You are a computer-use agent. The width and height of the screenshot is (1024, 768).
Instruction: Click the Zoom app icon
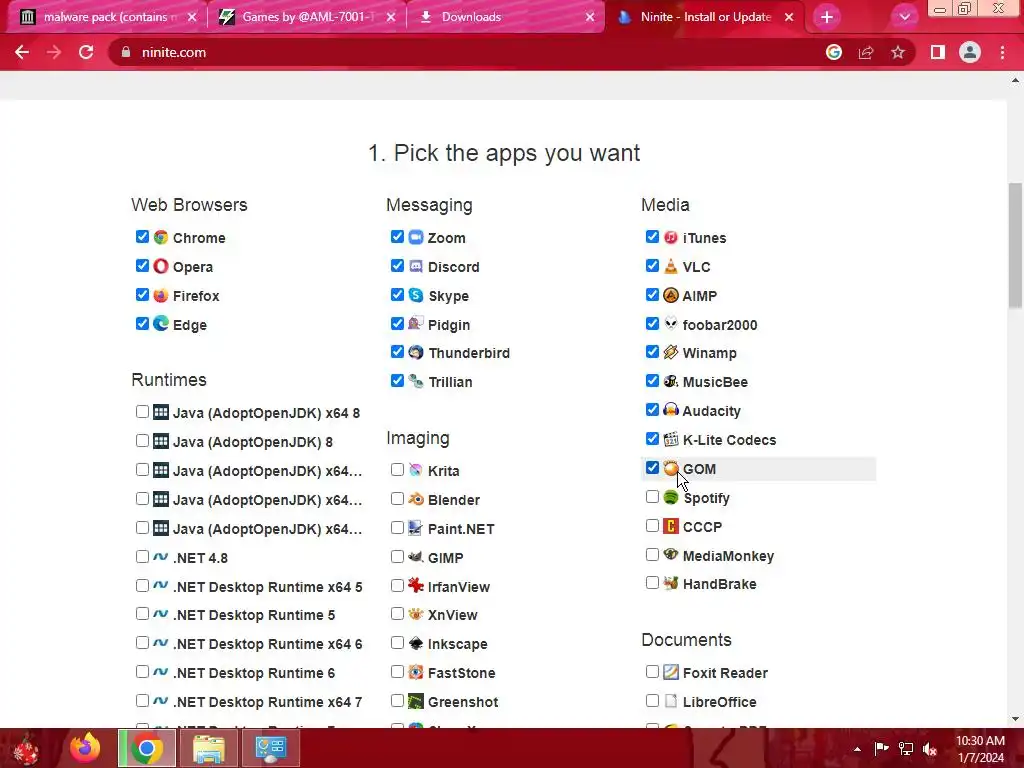coord(416,237)
